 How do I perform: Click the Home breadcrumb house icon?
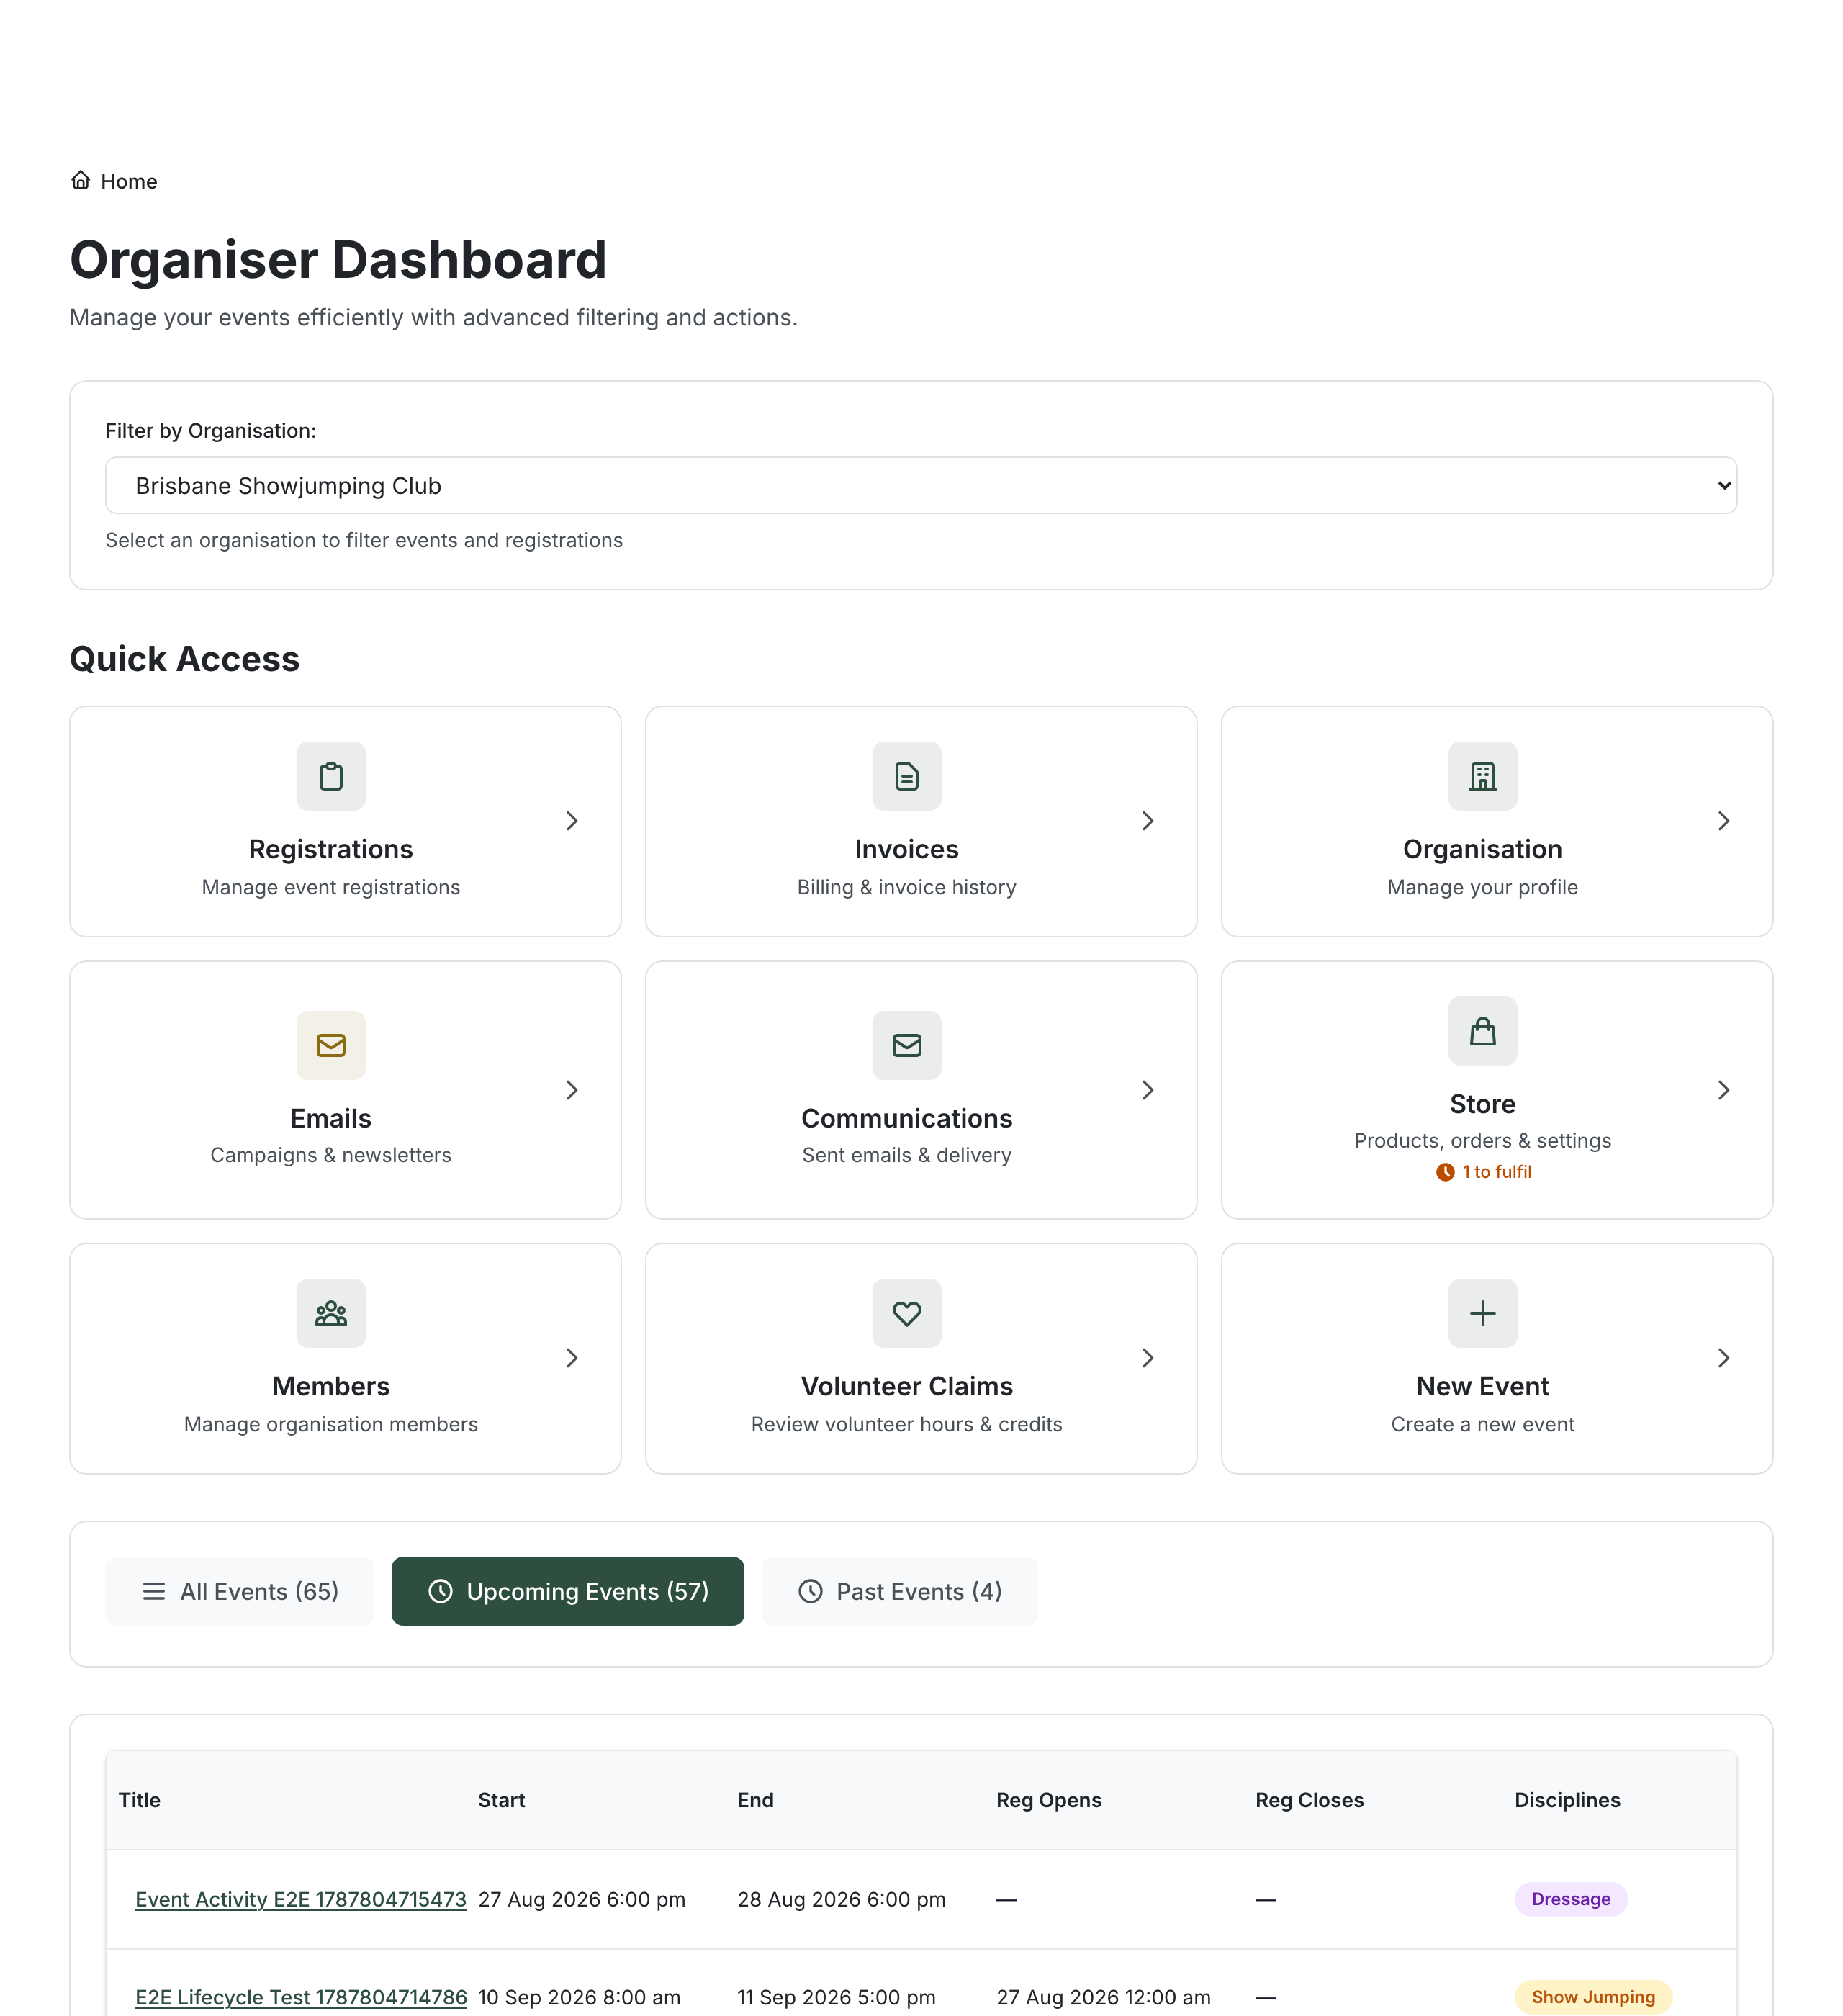click(81, 180)
